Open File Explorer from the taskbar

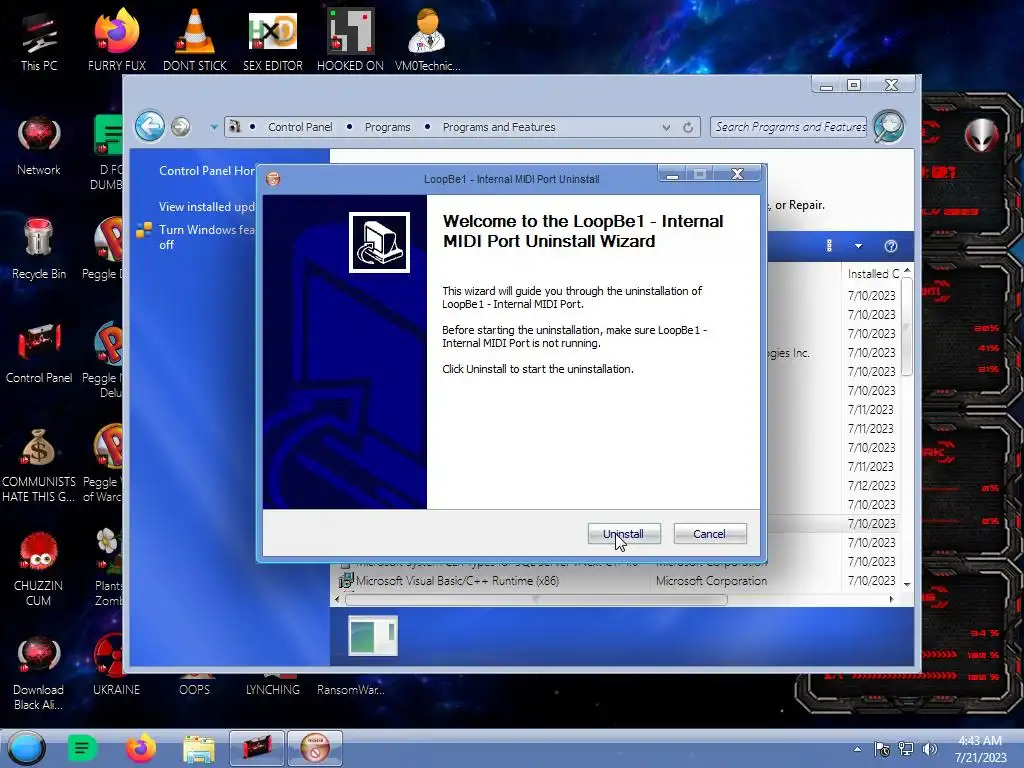(199, 748)
